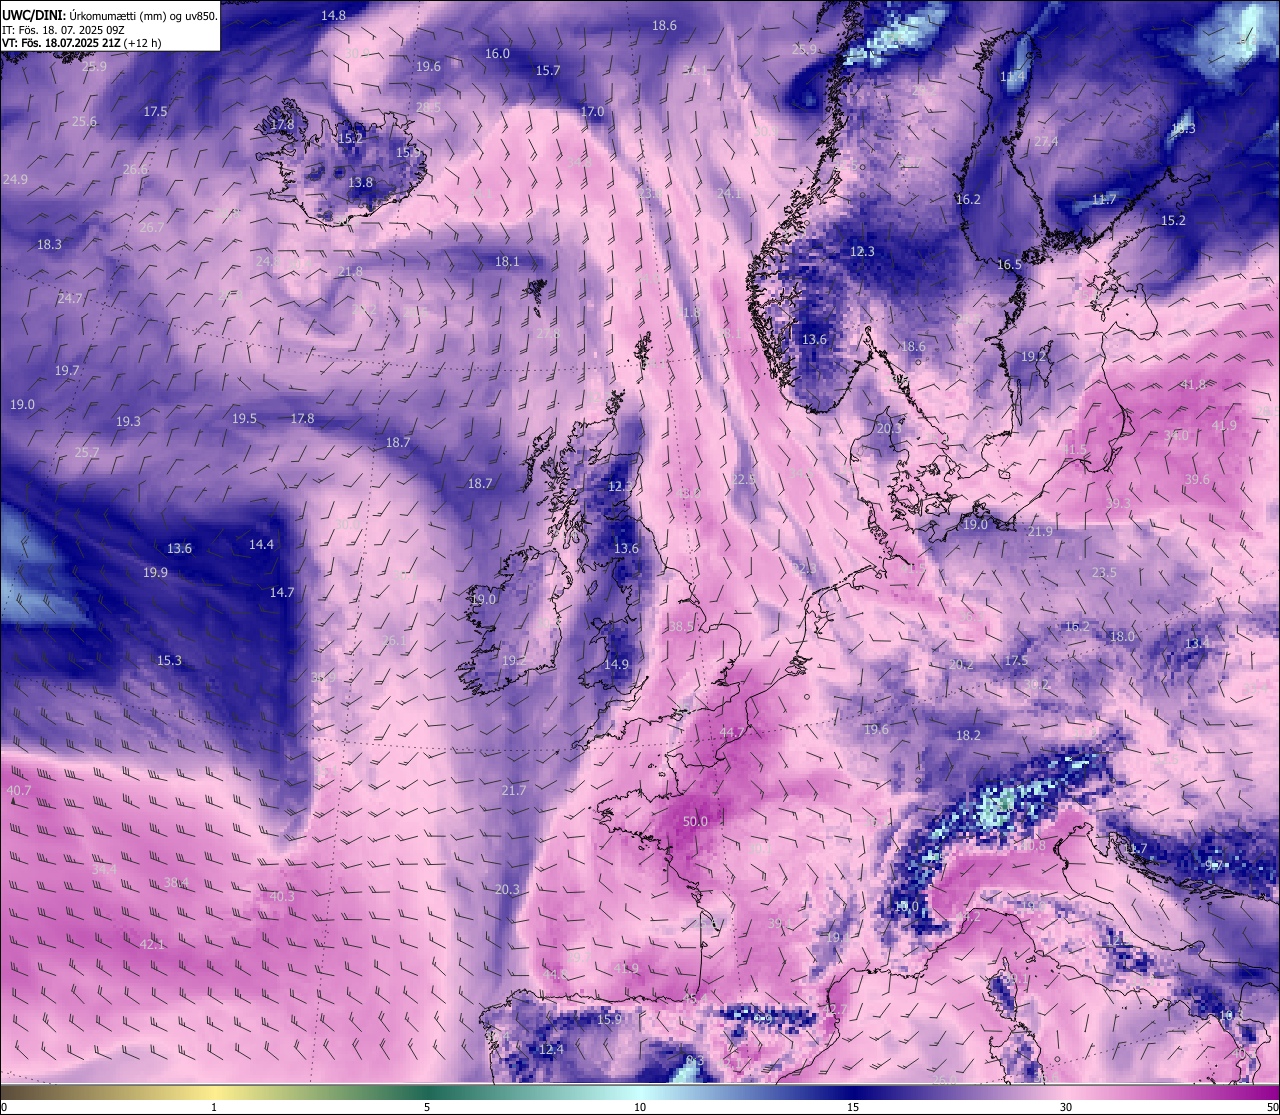Screen dimensions: 1280x1115
Task: Click the 10 tick on the color scale
Action: [x=640, y=1107]
